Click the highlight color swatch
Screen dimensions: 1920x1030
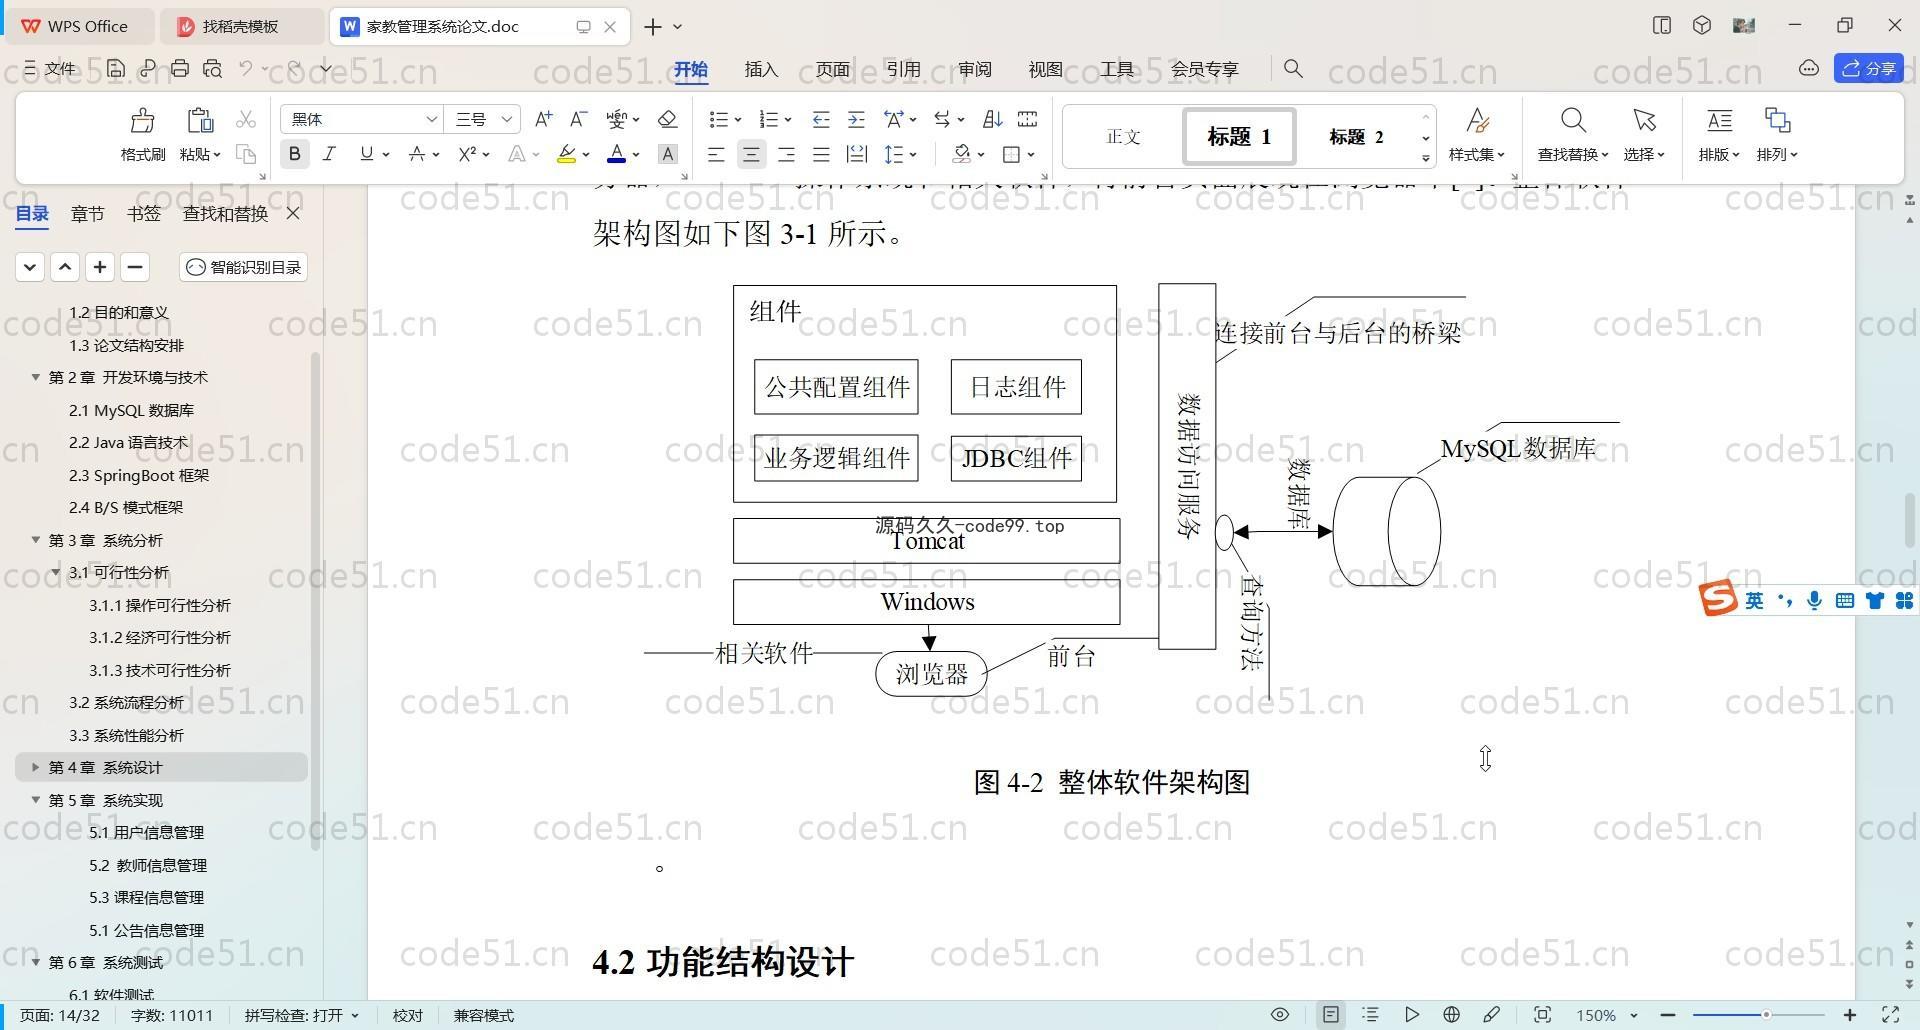pos(566,154)
